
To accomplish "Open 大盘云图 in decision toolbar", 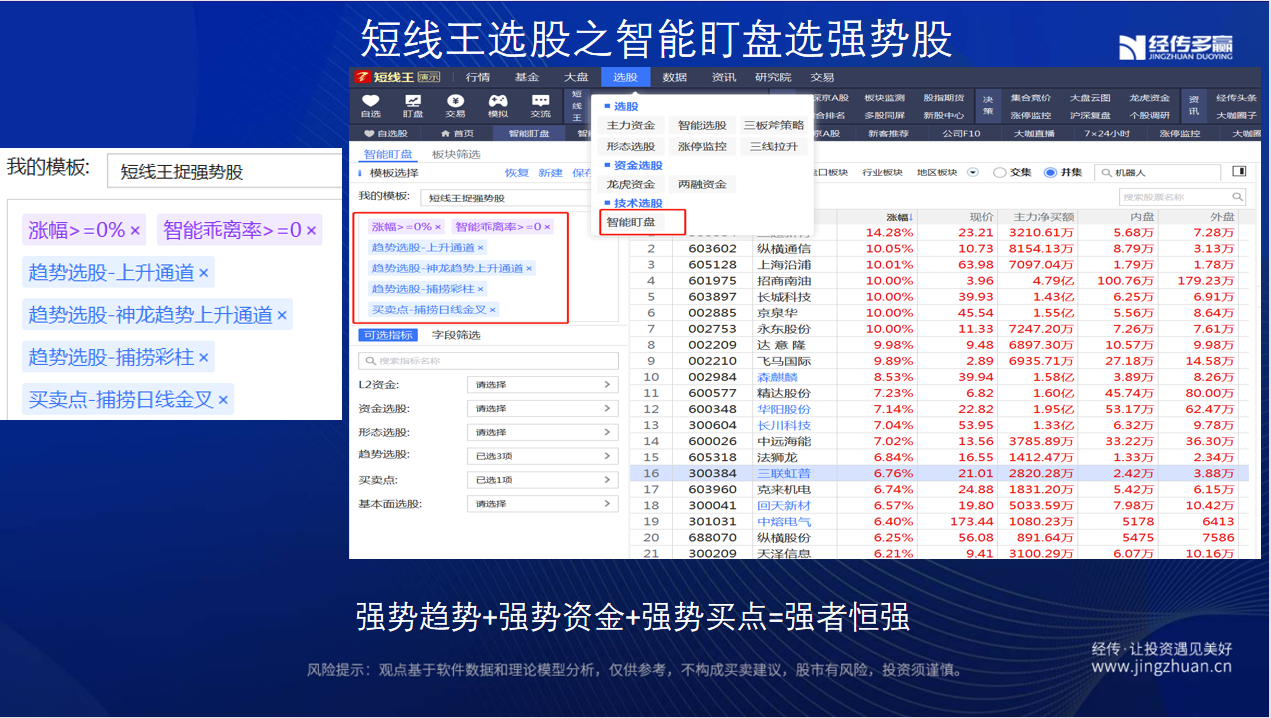I will pyautogui.click(x=1090, y=98).
